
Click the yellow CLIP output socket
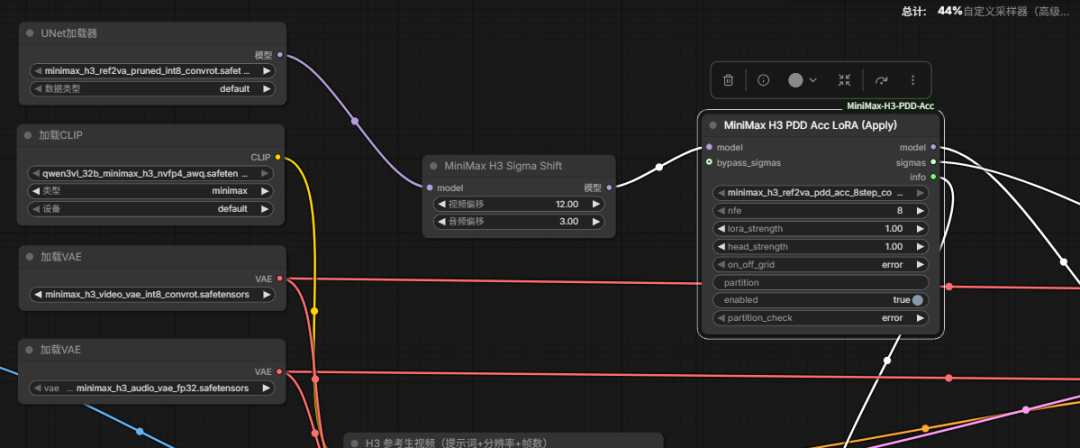tap(278, 157)
